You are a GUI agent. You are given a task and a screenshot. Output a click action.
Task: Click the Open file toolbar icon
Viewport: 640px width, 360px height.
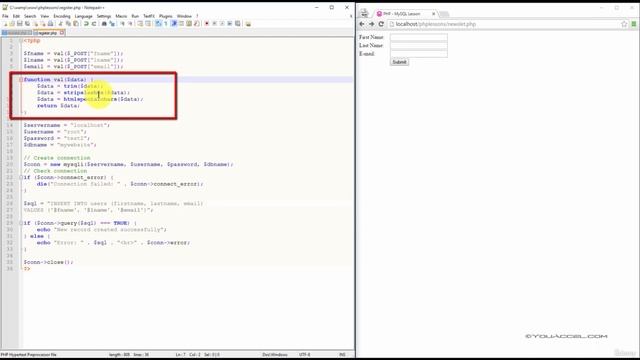12,24
